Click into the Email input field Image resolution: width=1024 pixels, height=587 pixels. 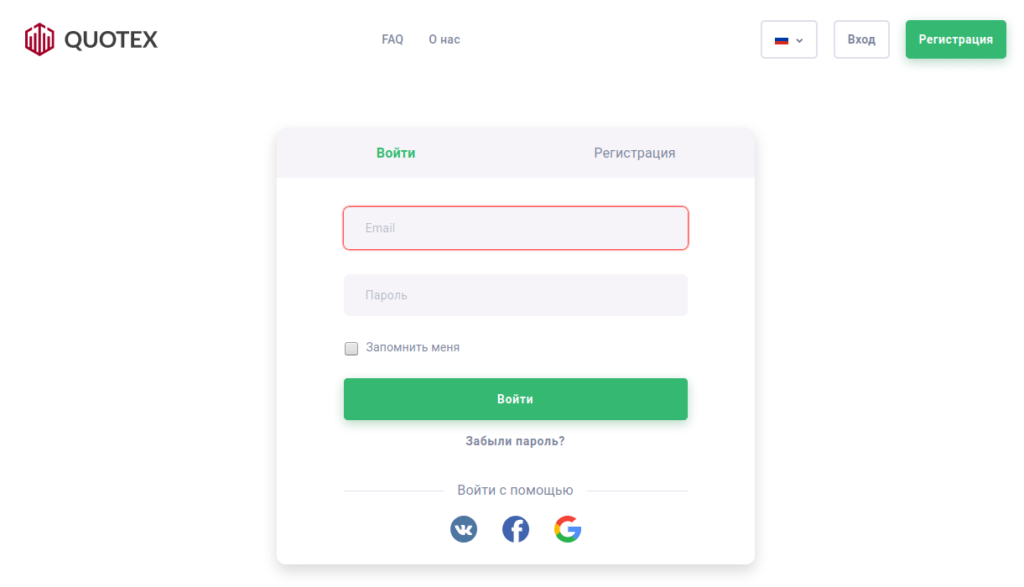[x=515, y=228]
